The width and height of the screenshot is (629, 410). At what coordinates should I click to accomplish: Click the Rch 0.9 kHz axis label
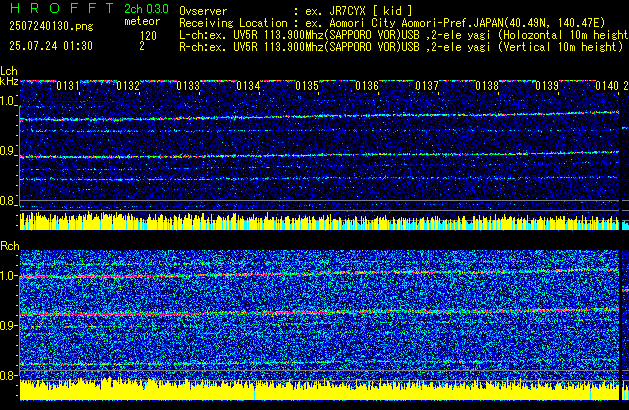point(8,325)
